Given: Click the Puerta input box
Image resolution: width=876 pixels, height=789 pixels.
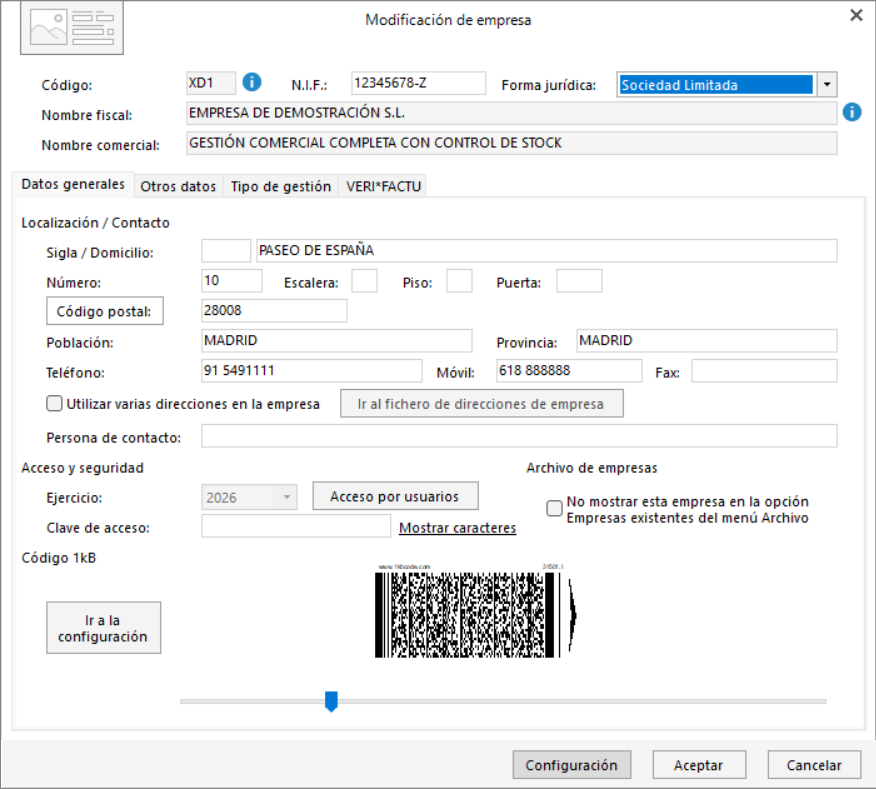Looking at the screenshot, I should [579, 281].
